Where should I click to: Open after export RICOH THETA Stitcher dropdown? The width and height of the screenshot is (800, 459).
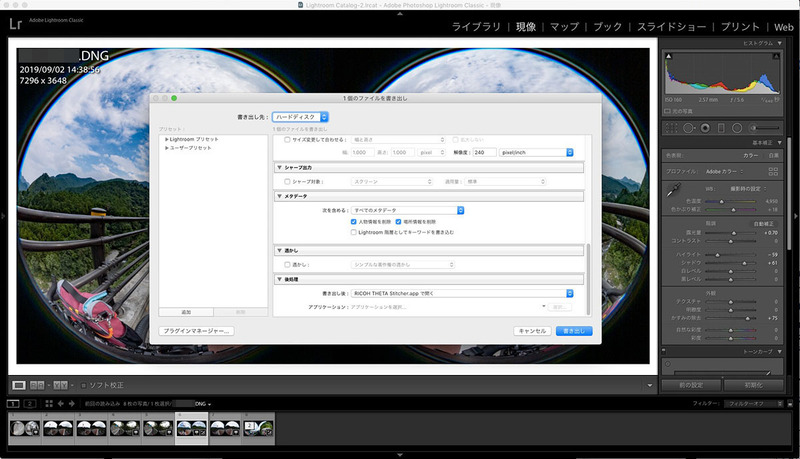[x=462, y=293]
